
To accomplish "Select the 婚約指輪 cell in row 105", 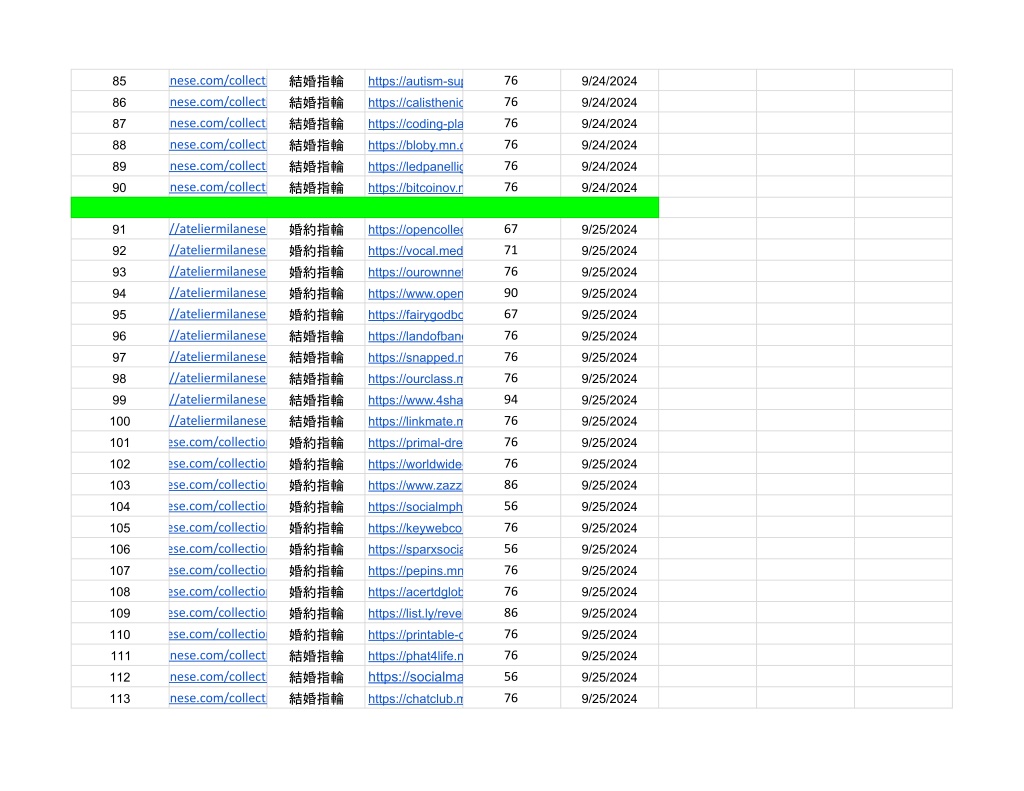I will (x=316, y=528).
